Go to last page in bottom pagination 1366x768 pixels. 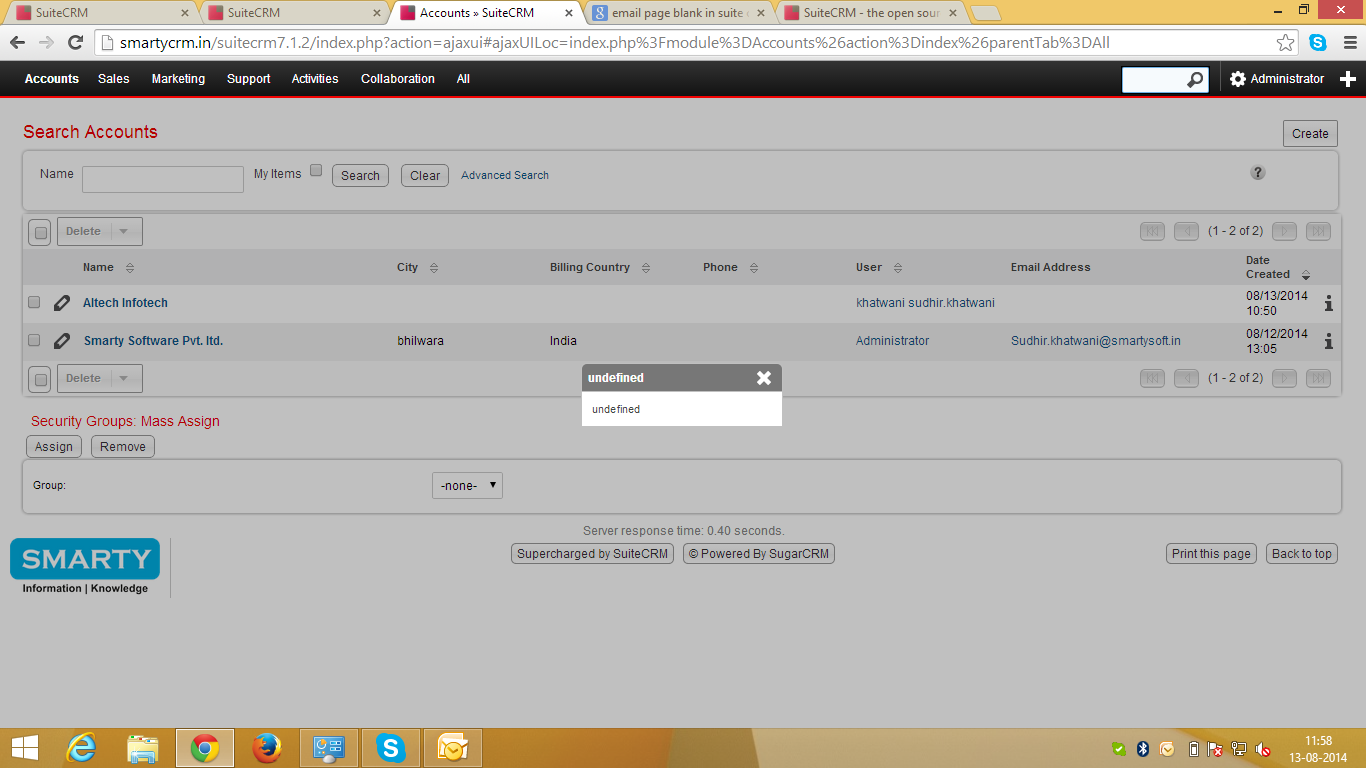click(1318, 378)
